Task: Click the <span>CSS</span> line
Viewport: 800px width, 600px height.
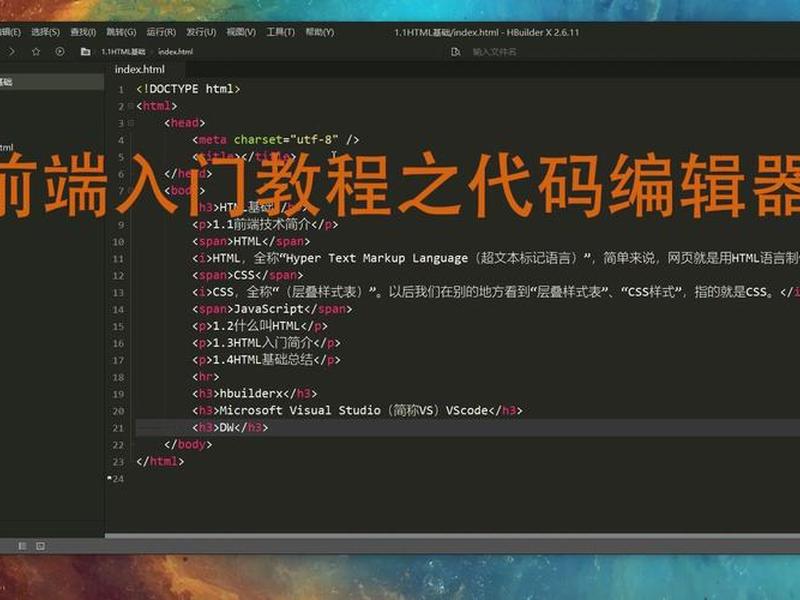Action: coord(247,275)
